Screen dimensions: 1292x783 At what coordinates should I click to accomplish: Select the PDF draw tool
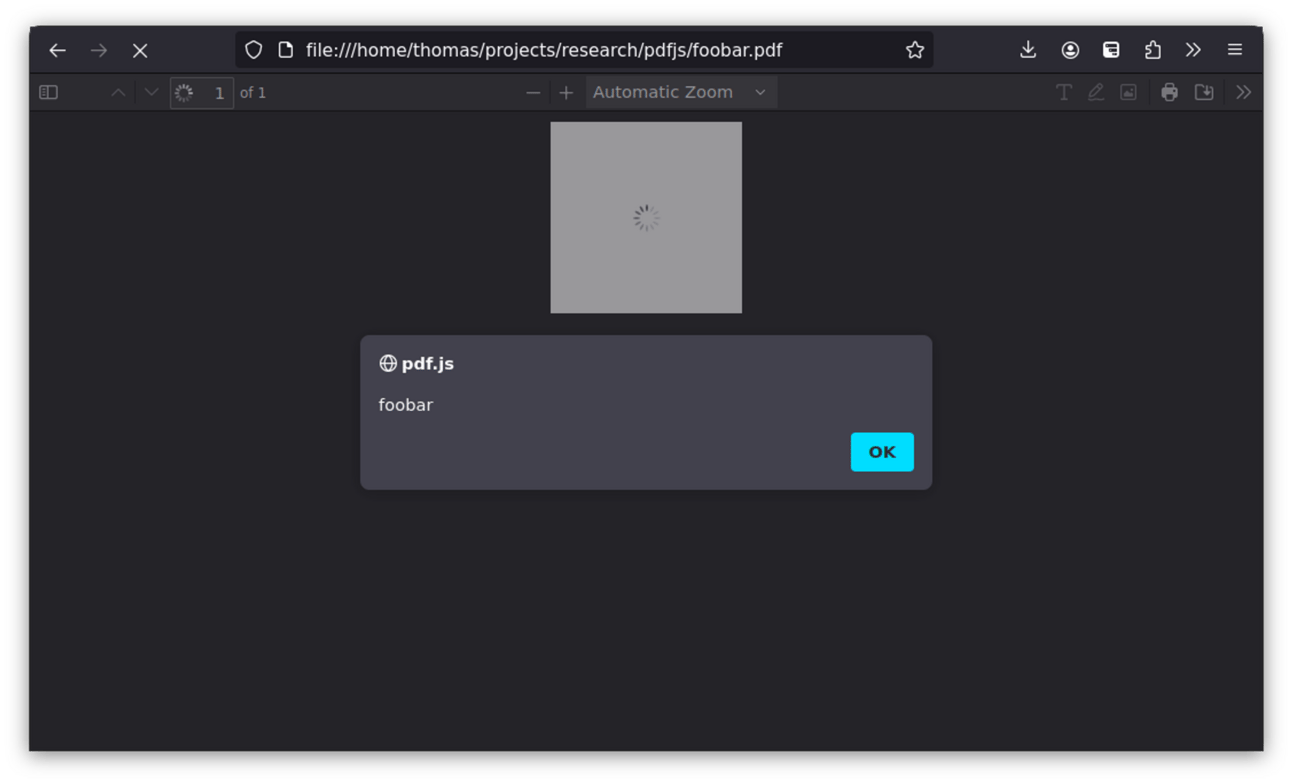(1096, 92)
